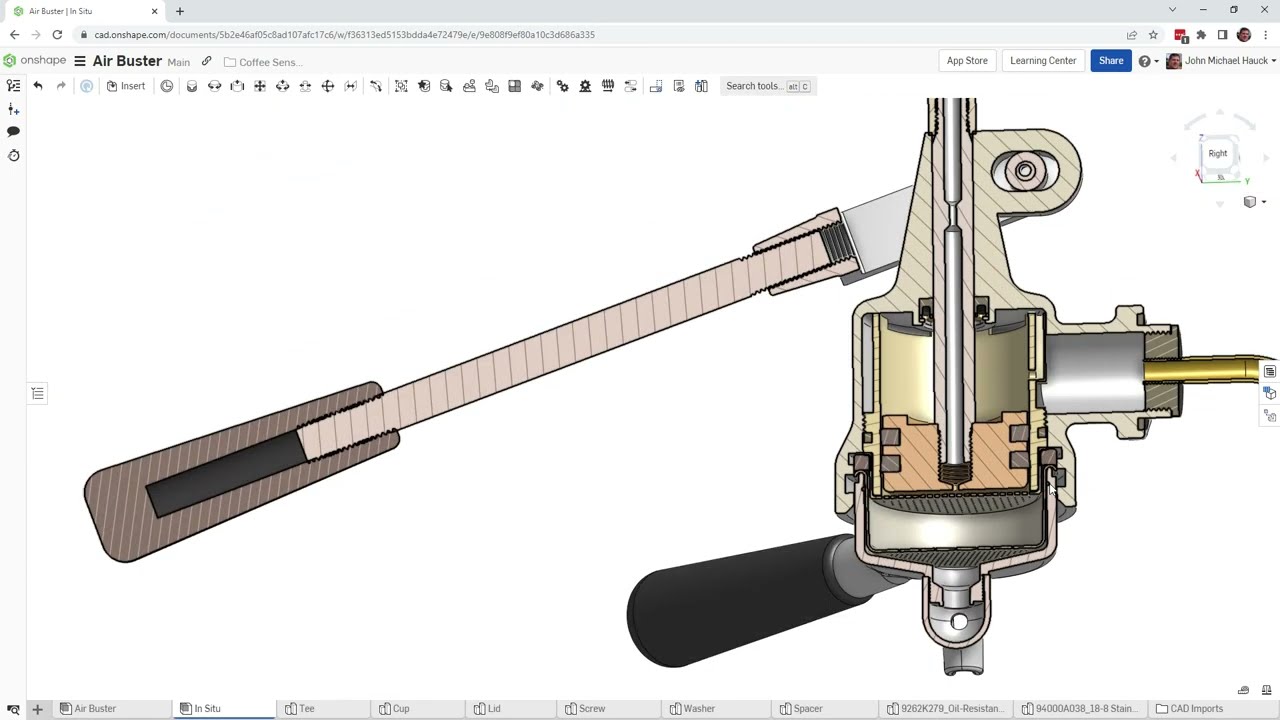Expand the collapsed instance list panel

pyautogui.click(x=38, y=394)
